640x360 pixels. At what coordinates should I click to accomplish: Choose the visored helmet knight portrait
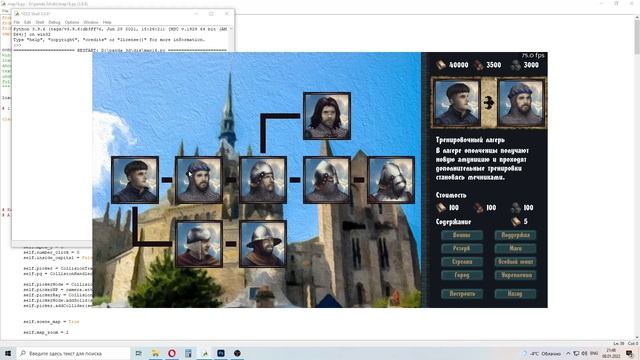[327, 180]
